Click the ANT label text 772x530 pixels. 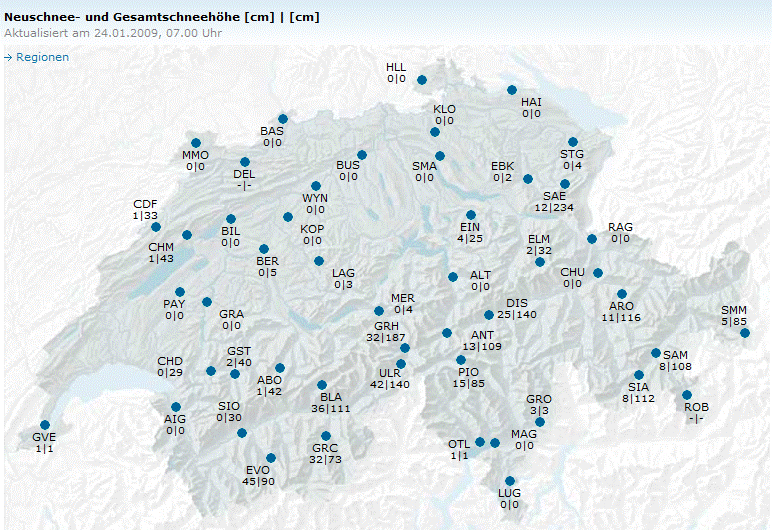(x=482, y=335)
